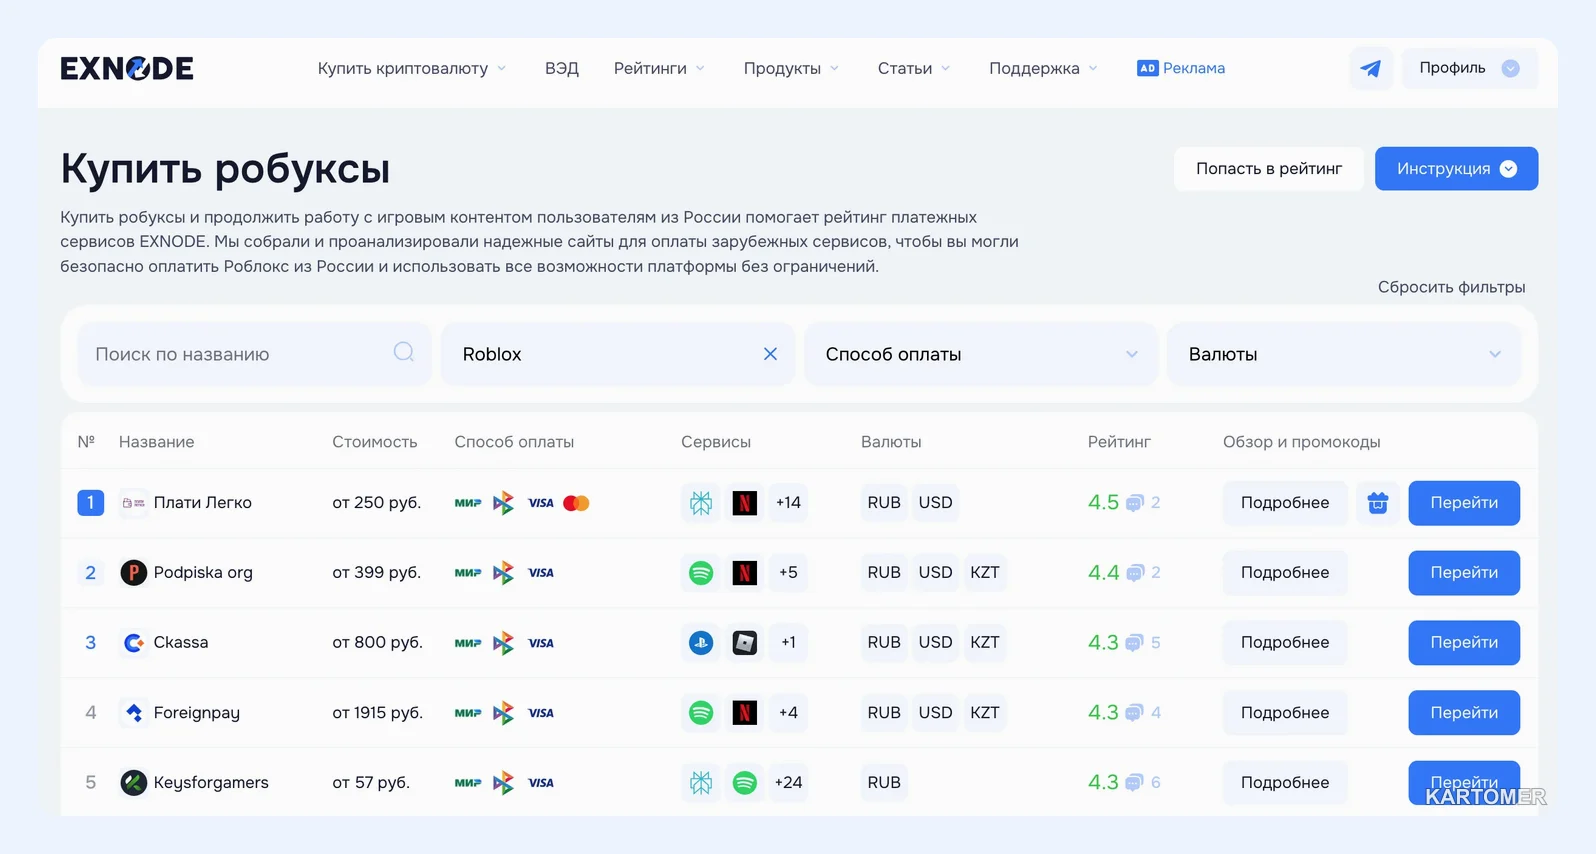Expand the Купить криптовалюту menu

point(412,68)
